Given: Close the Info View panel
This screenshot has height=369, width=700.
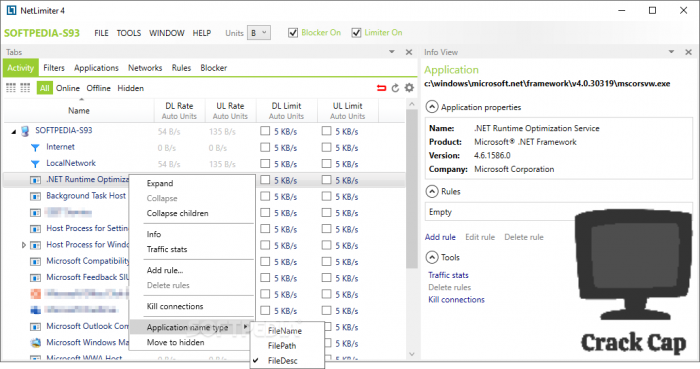Looking at the screenshot, I should pos(688,52).
